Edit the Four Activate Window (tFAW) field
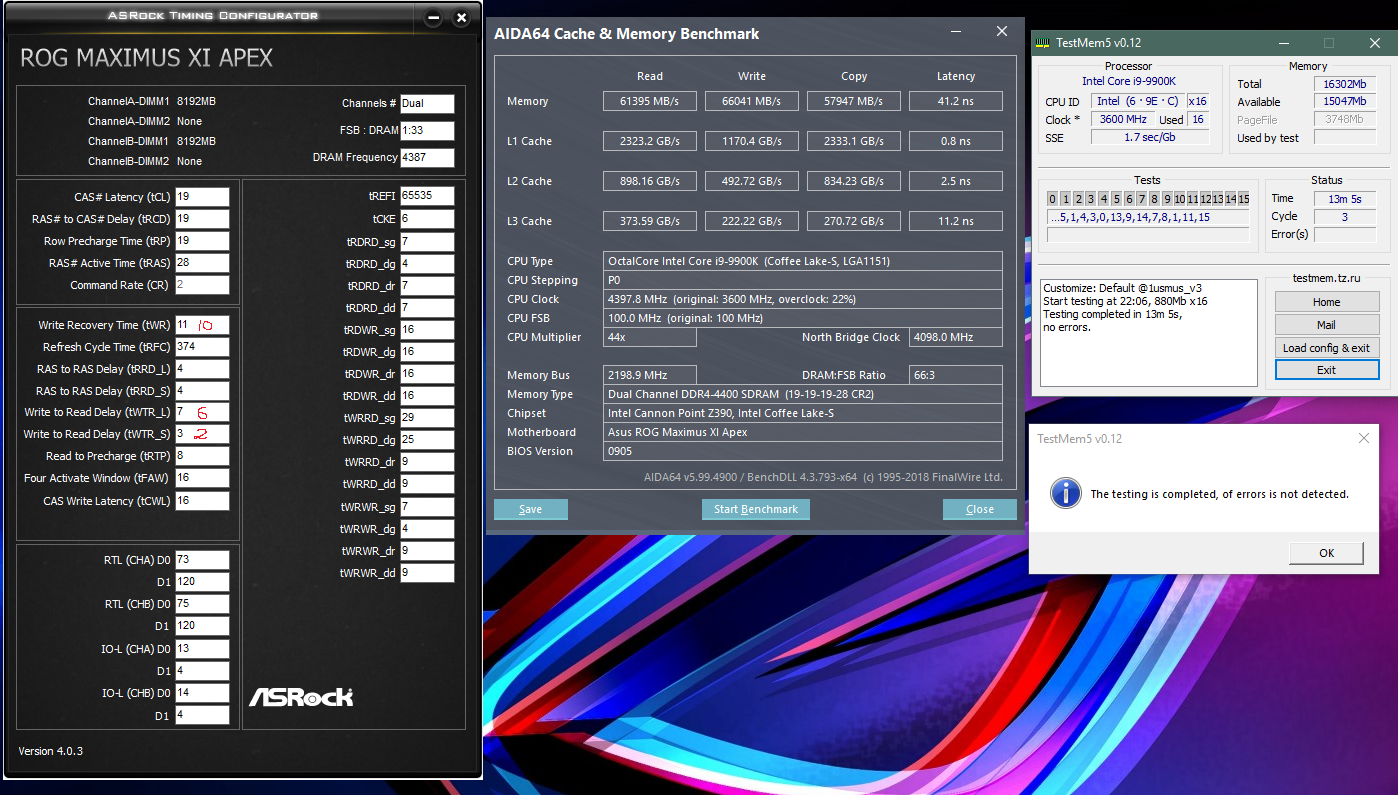The height and width of the screenshot is (795, 1398). [x=202, y=478]
